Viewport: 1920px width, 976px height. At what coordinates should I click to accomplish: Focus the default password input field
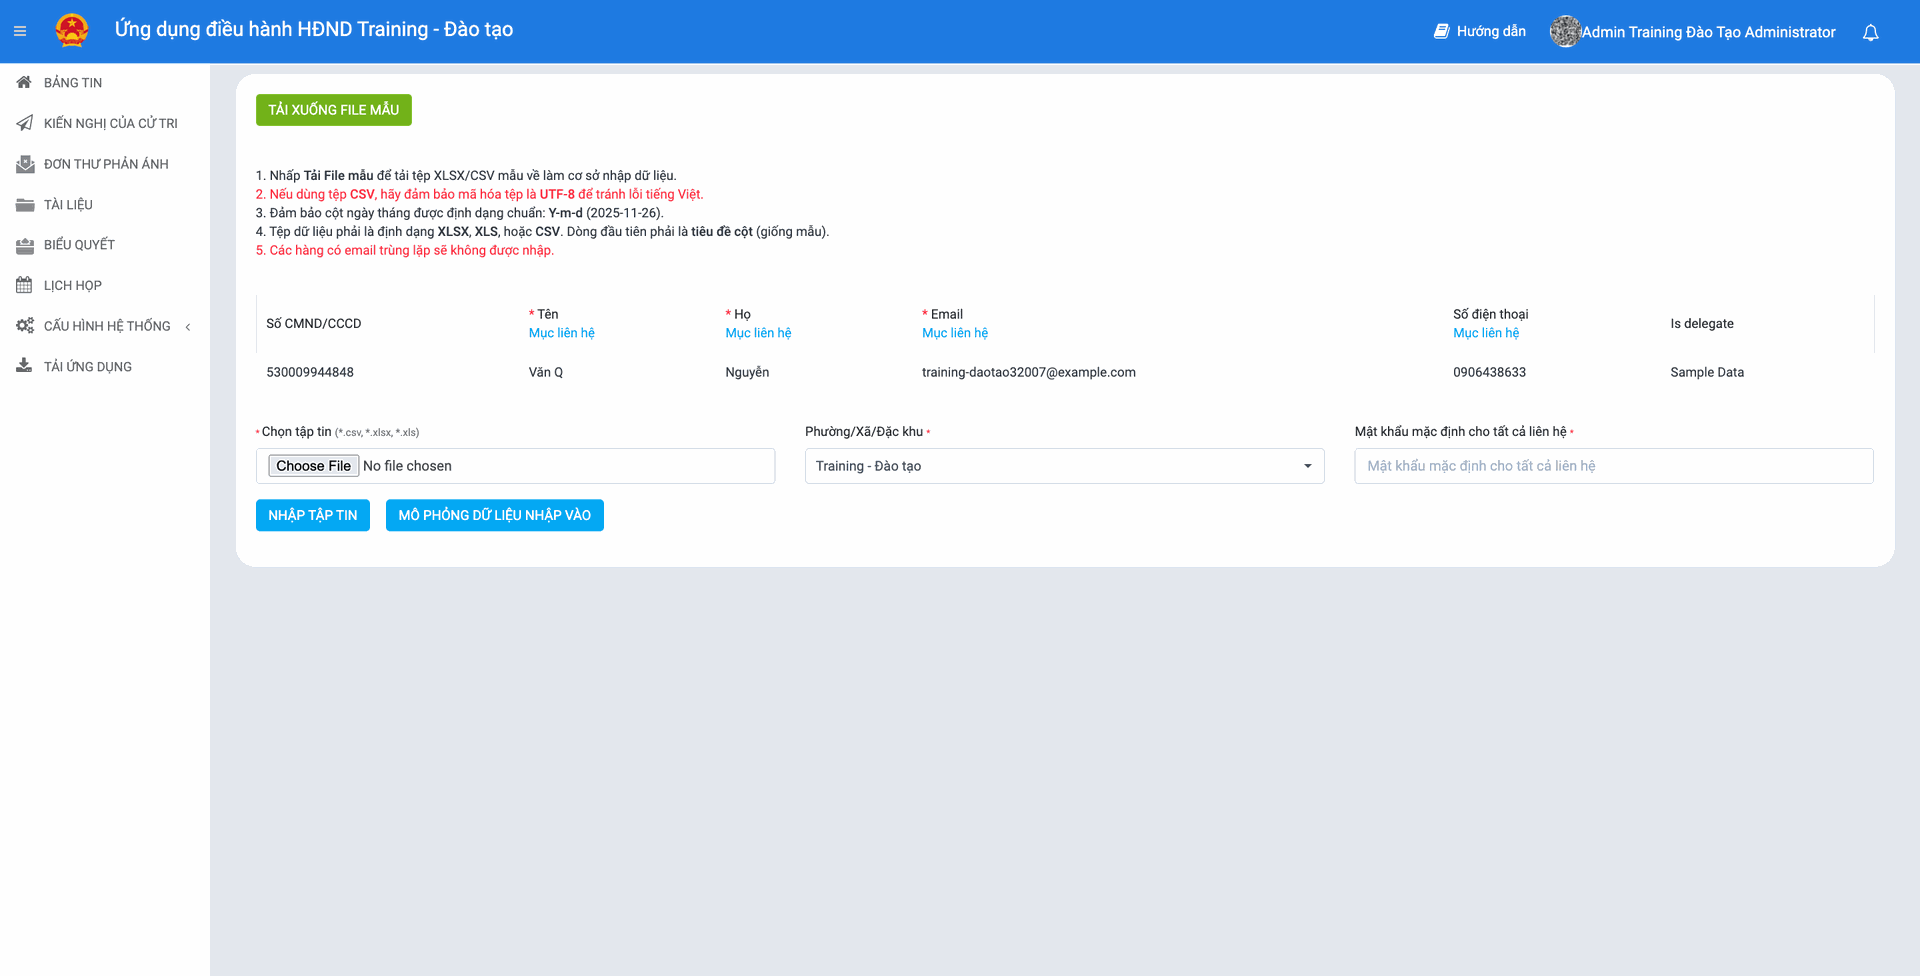point(1613,466)
